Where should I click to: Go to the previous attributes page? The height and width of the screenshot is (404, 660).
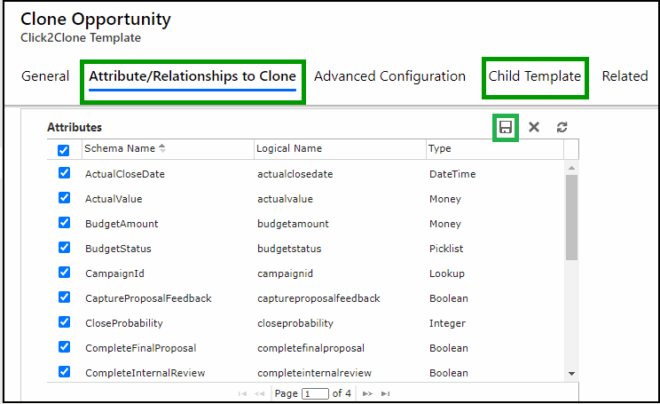[x=261, y=394]
